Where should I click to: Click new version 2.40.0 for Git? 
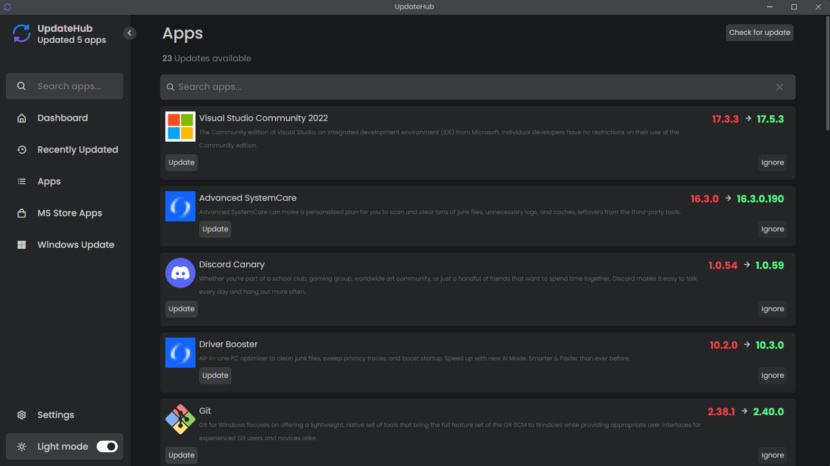point(769,411)
